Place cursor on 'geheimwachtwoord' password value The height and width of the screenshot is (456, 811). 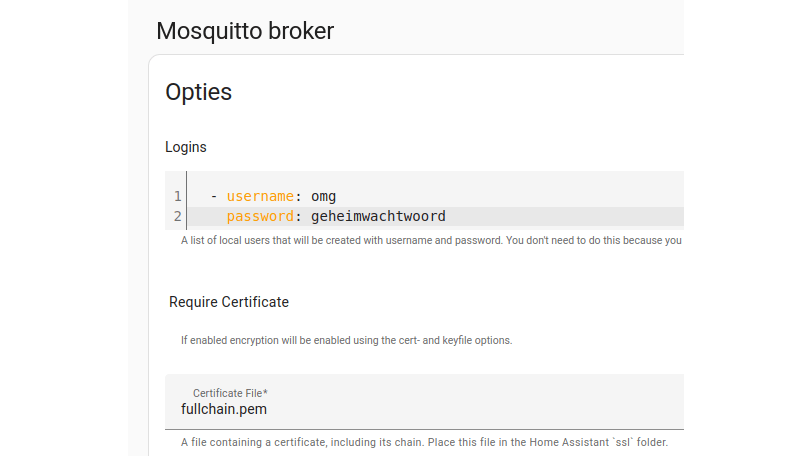(378, 216)
